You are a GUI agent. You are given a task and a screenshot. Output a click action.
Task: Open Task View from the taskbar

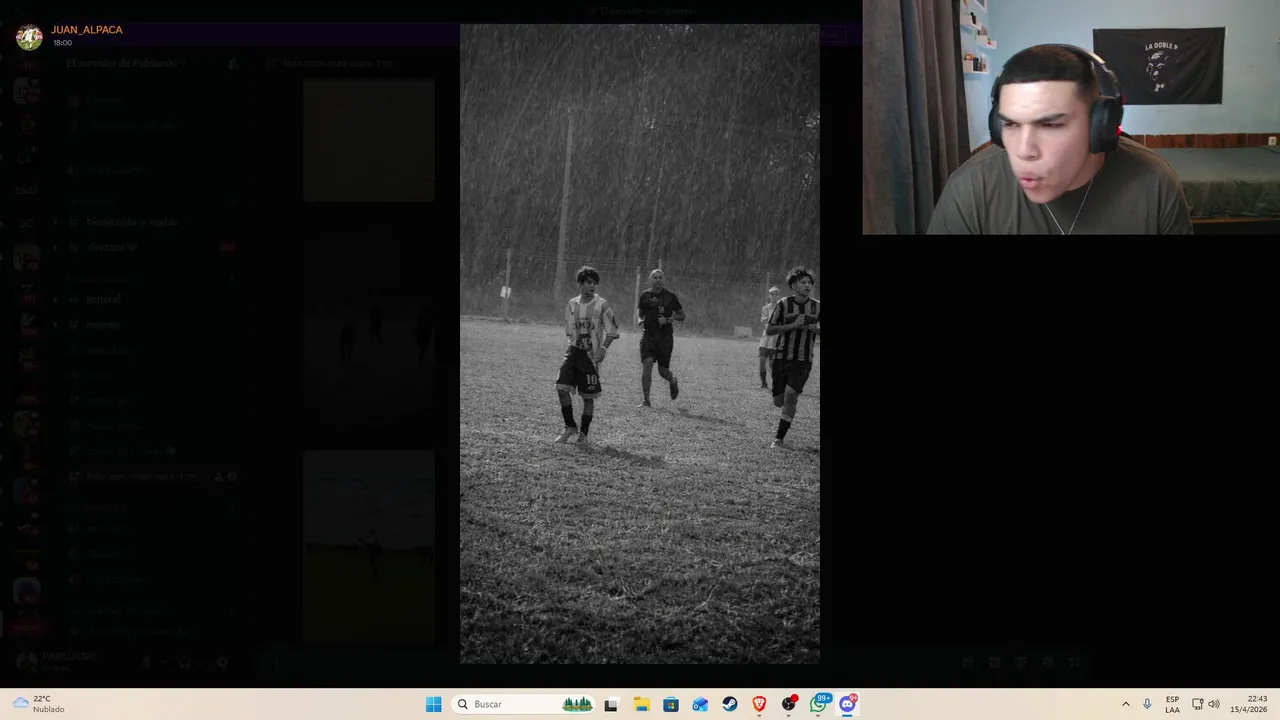click(x=611, y=704)
